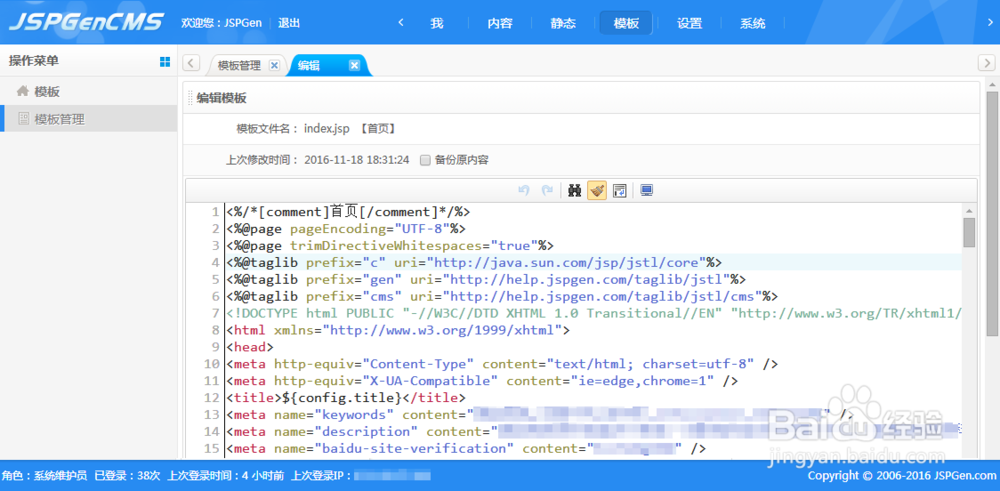The image size is (1000, 491).
Task: Click 上次登录时间：4 小时前 status text
Action: (x=226, y=476)
